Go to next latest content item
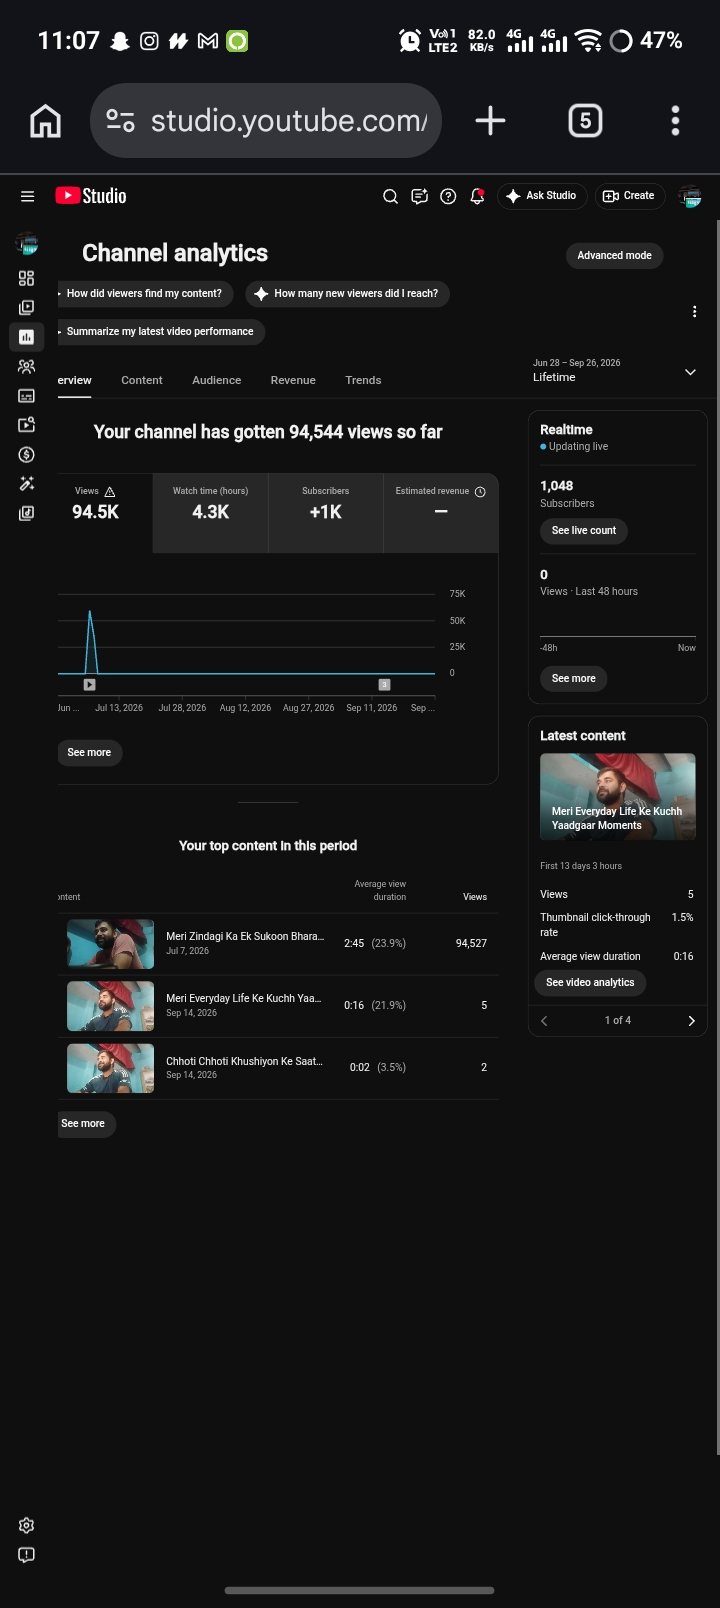 click(x=691, y=1021)
